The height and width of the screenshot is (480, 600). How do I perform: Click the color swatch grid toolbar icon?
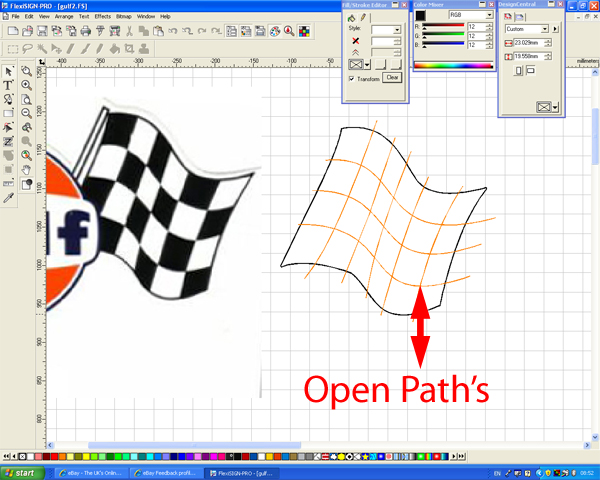click(304, 31)
